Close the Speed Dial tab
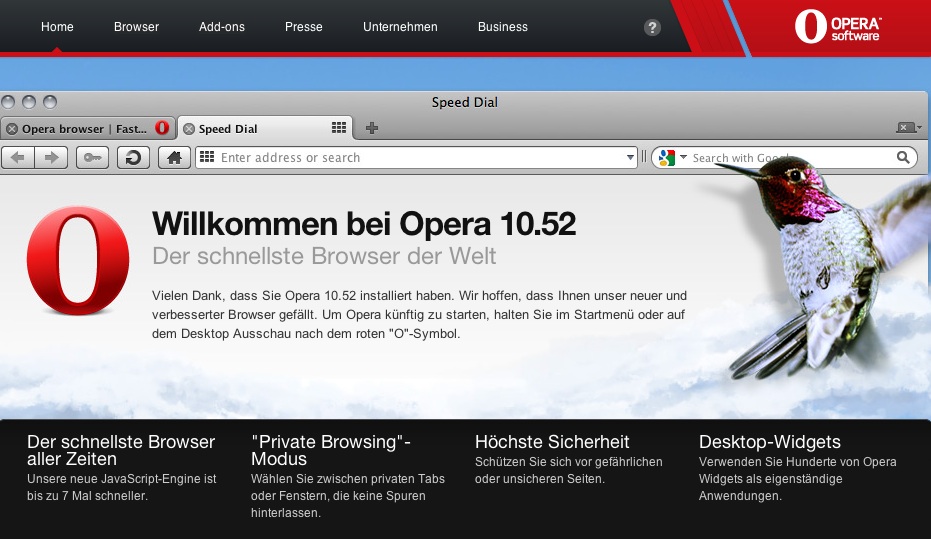This screenshot has width=931, height=539. pos(189,129)
